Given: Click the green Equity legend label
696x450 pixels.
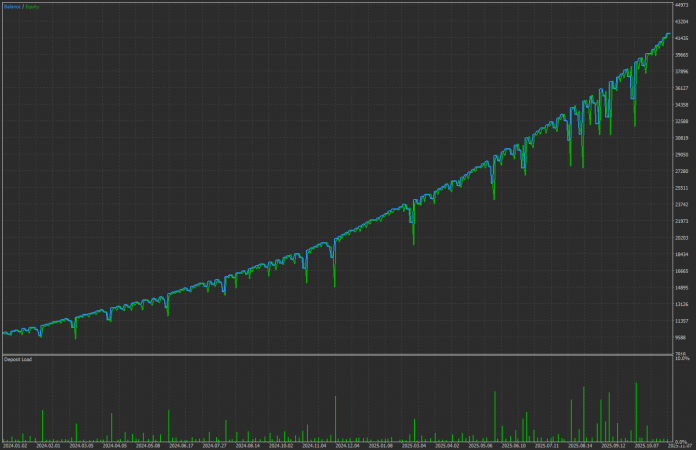Looking at the screenshot, I should point(33,6).
